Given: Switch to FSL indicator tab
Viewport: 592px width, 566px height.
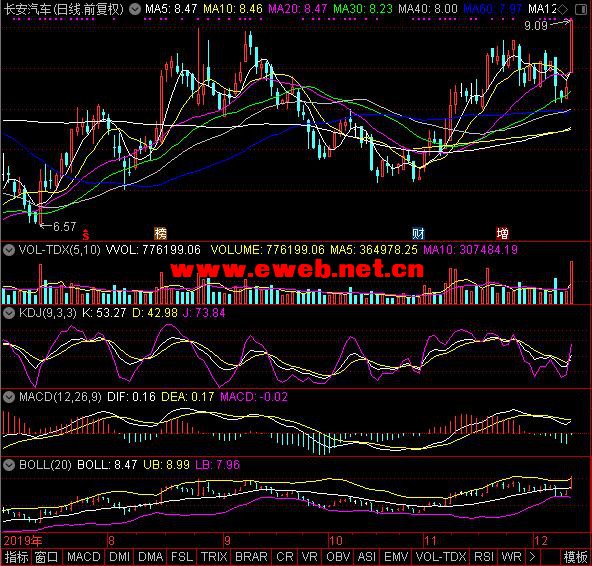Looking at the screenshot, I should point(182,557).
